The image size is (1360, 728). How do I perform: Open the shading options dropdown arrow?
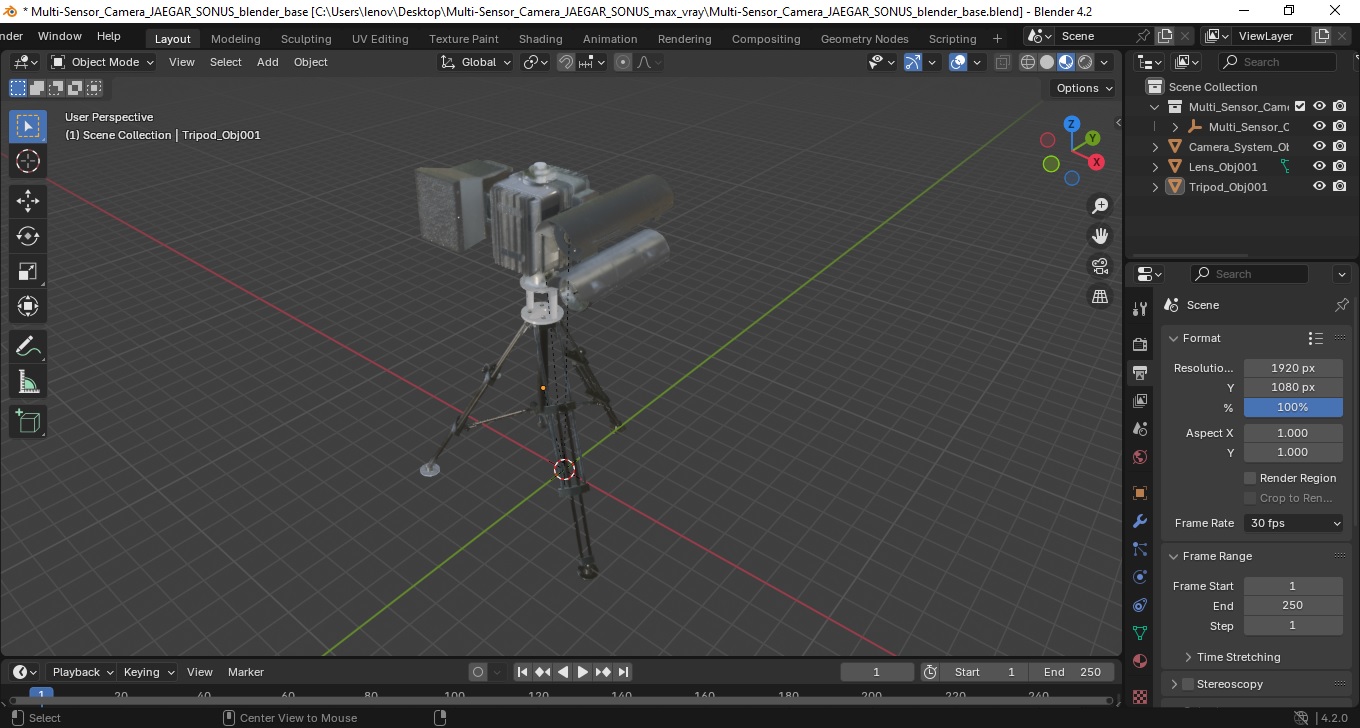pyautogui.click(x=1104, y=62)
